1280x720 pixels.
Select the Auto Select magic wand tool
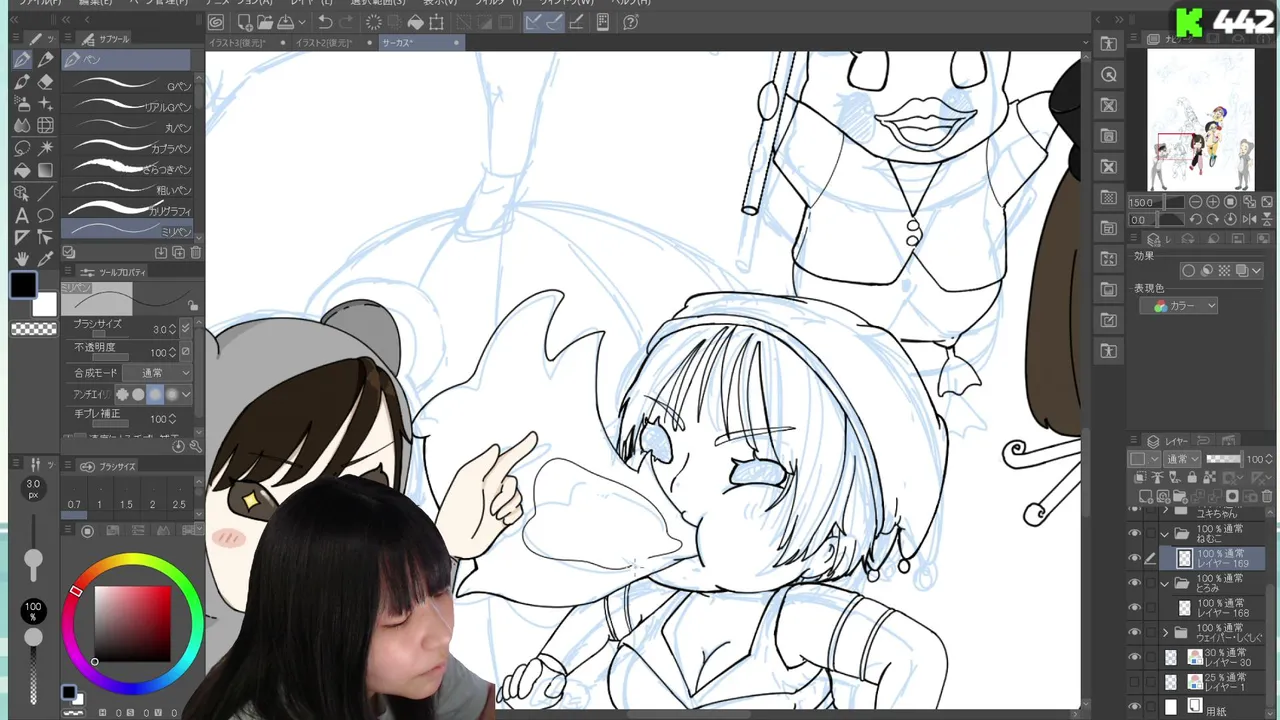pos(45,148)
